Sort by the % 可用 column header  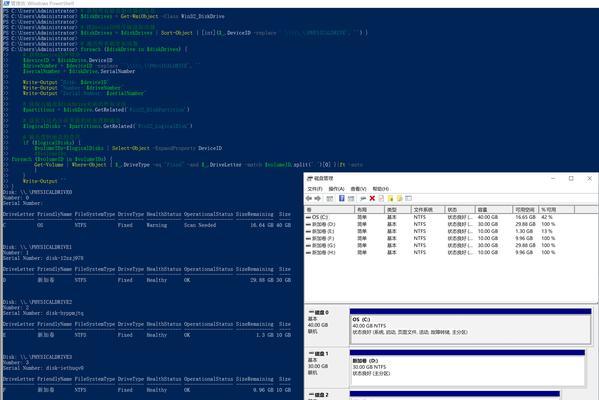pyautogui.click(x=556, y=210)
